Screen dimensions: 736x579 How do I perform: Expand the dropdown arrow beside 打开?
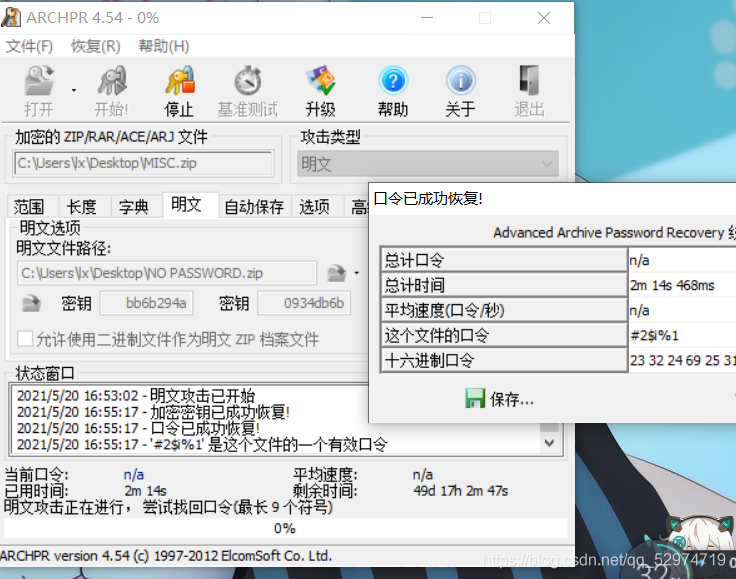(74, 90)
